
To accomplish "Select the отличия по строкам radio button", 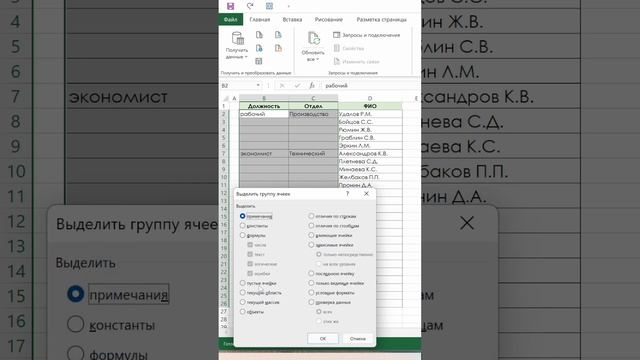I will (x=311, y=216).
